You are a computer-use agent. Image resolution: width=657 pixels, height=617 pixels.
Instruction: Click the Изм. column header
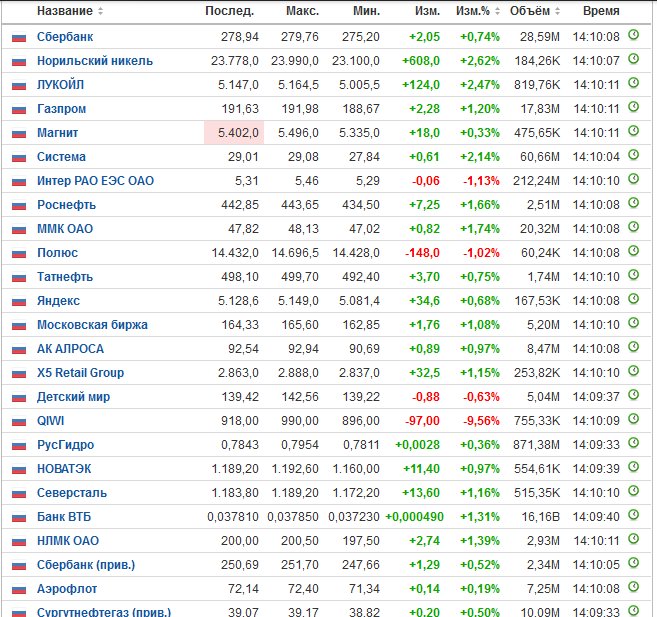(x=427, y=11)
